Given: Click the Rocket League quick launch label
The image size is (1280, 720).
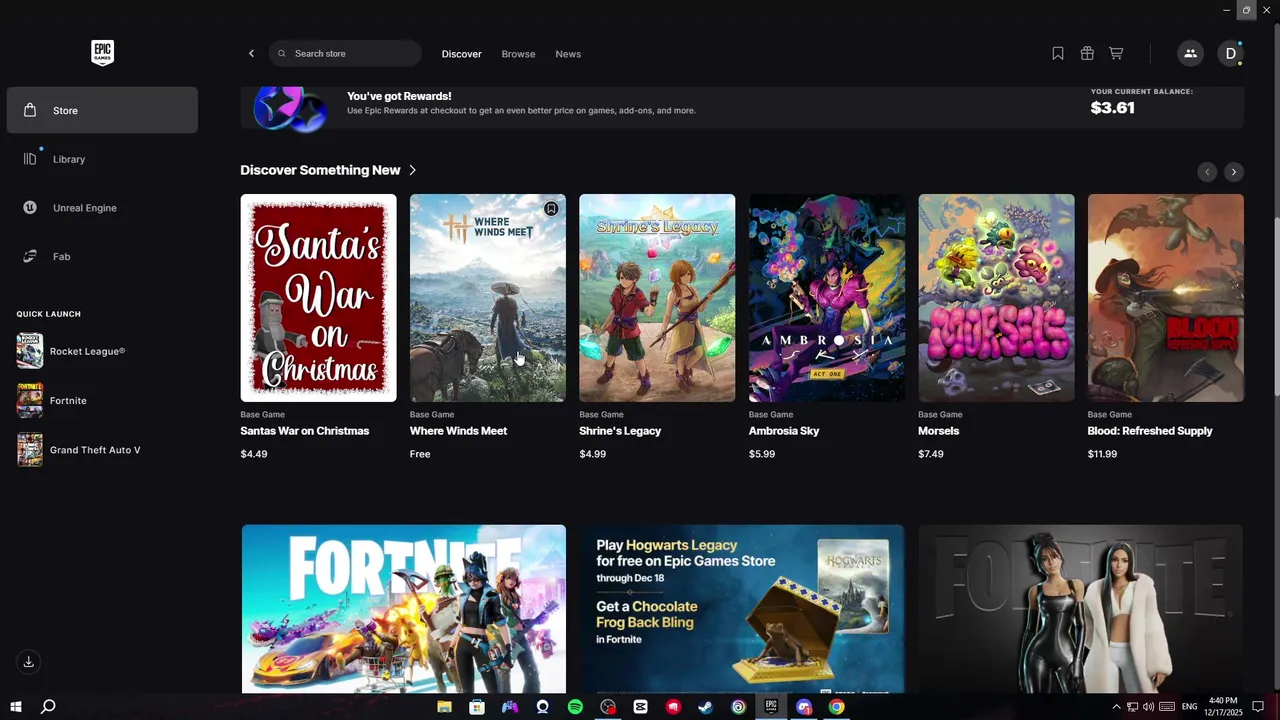Looking at the screenshot, I should [x=87, y=351].
